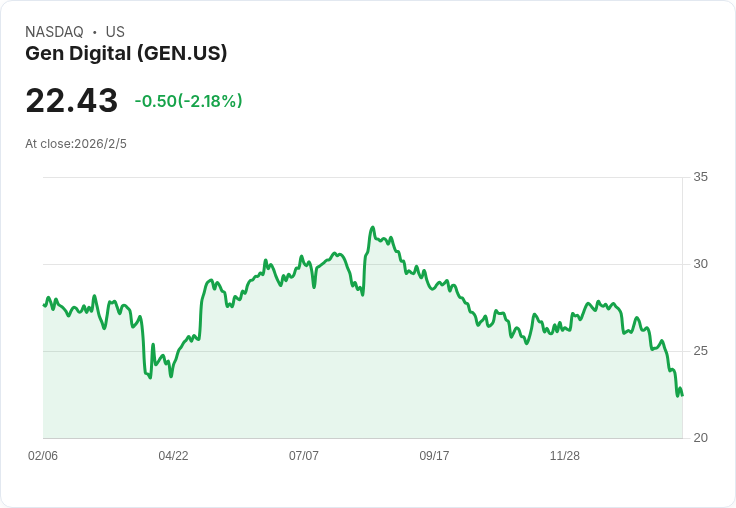736x508 pixels.
Task: Click the chart line's final rightmost point
Action: click(682, 395)
